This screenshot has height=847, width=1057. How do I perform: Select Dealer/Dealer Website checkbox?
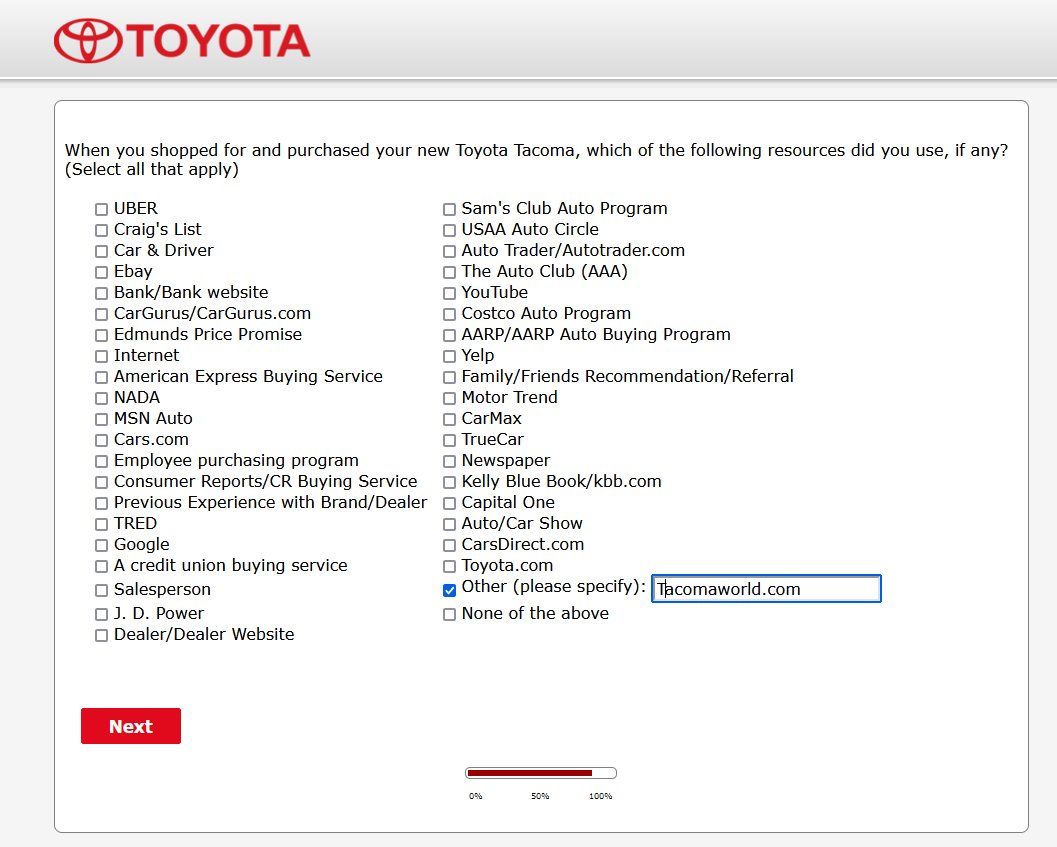pos(101,635)
